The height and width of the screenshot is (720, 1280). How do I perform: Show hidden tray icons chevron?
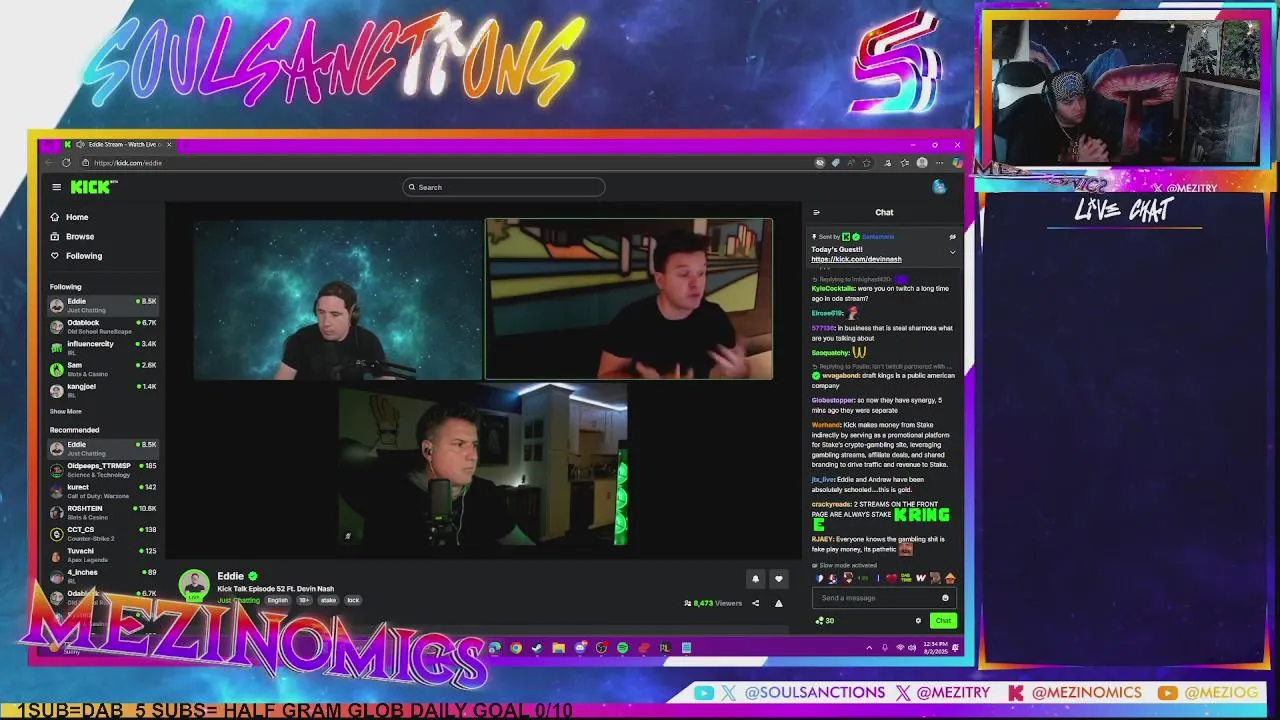(869, 648)
